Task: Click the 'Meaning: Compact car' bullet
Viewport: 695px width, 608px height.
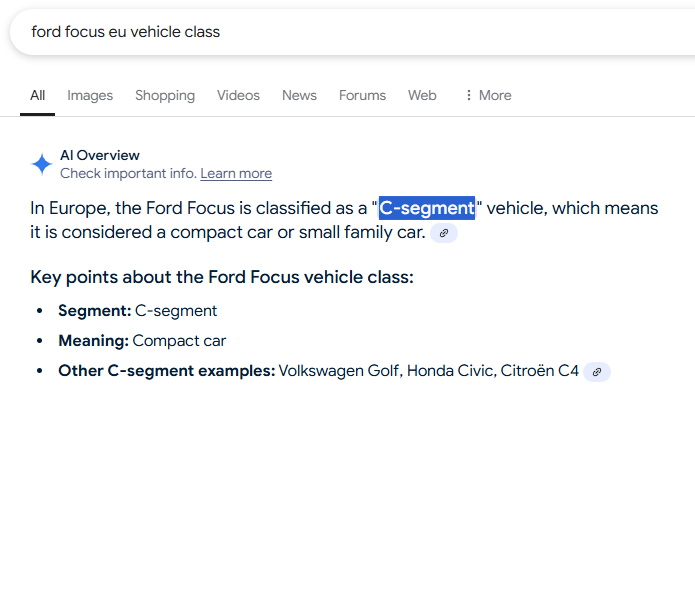Action: click(x=142, y=341)
